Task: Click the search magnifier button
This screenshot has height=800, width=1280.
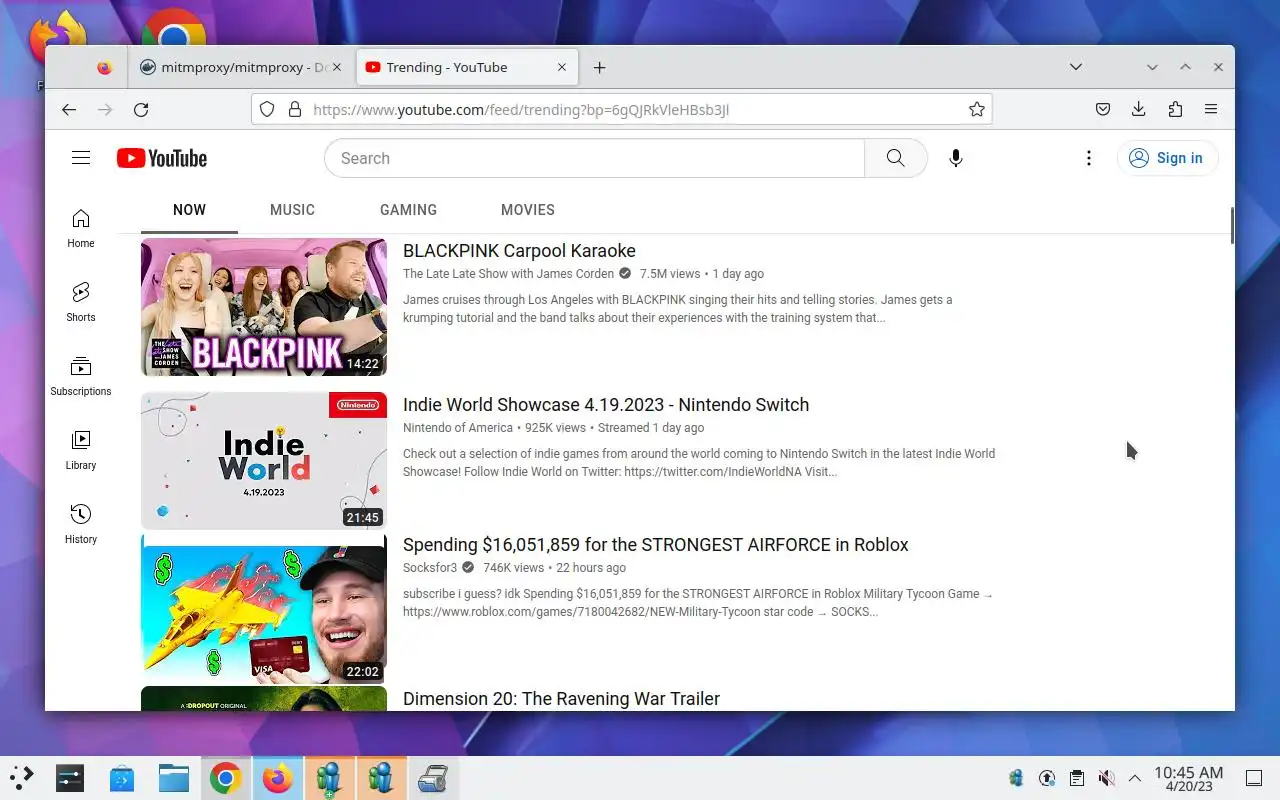Action: (x=895, y=158)
